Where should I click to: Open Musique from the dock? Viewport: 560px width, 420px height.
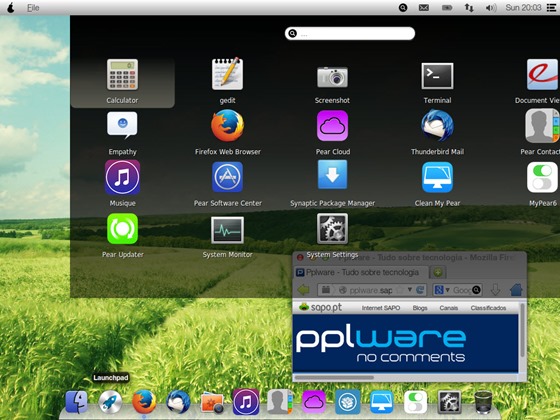point(246,402)
